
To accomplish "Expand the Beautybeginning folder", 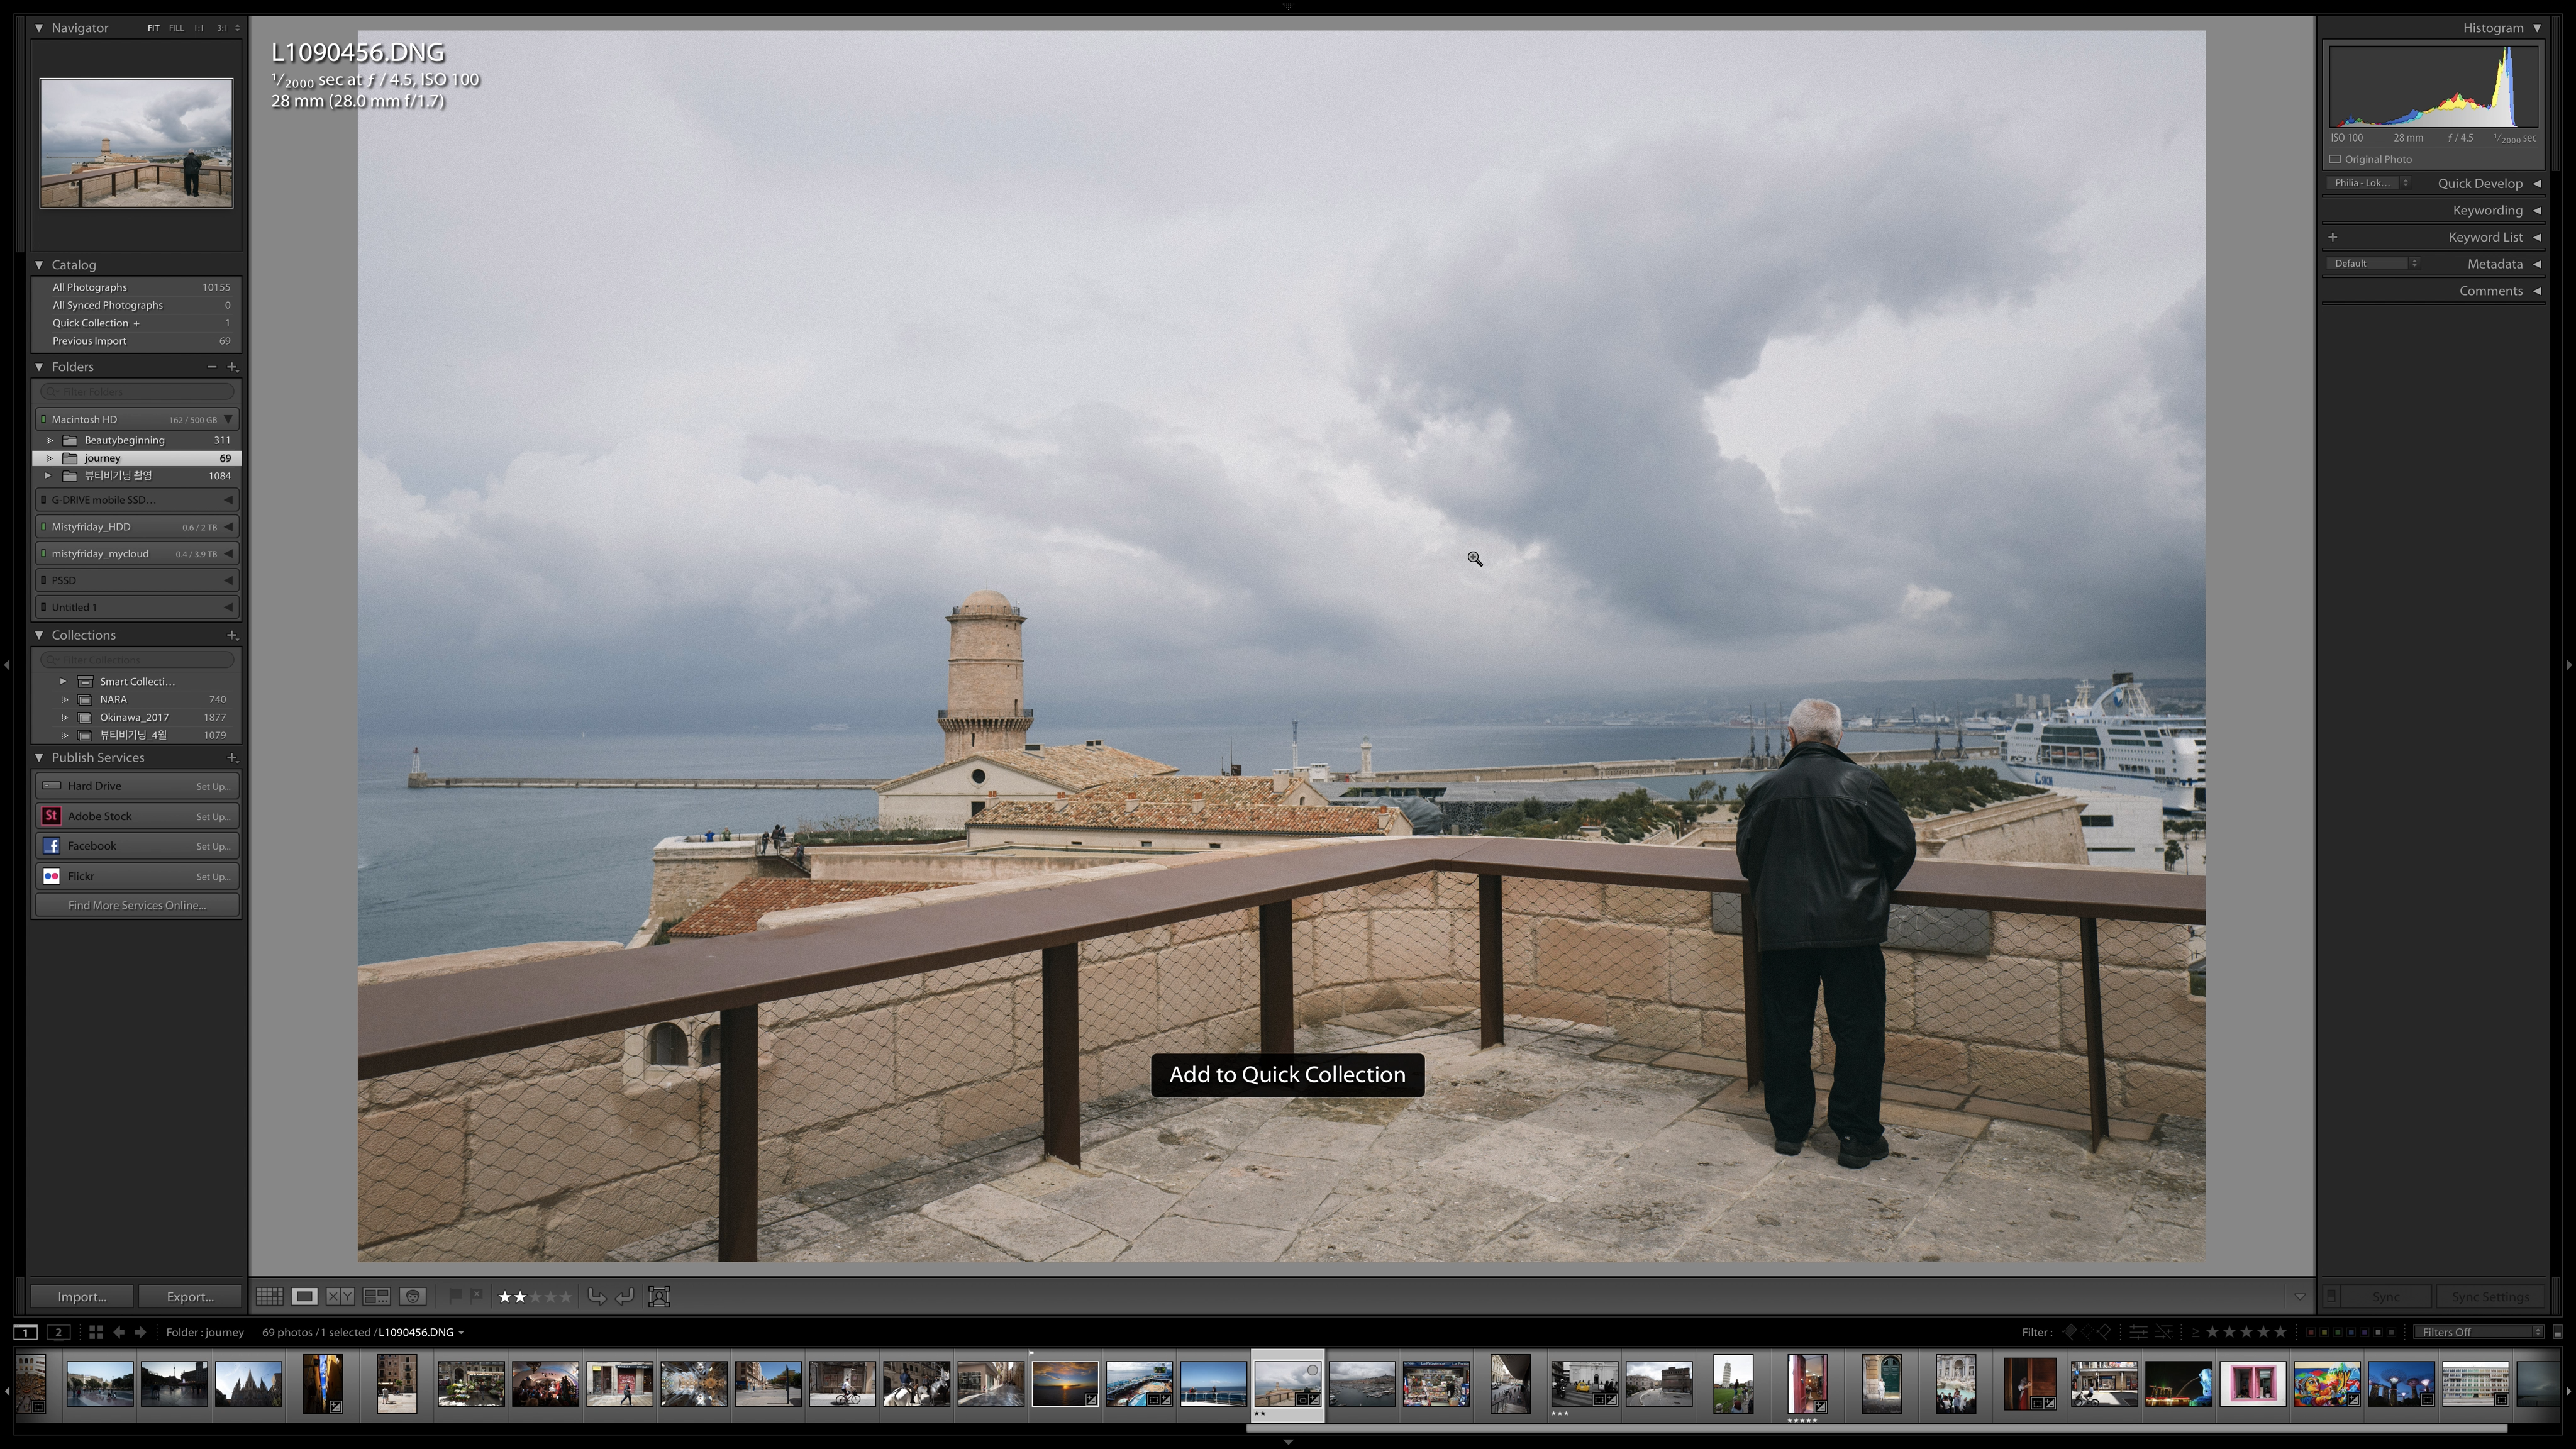I will (x=49, y=440).
